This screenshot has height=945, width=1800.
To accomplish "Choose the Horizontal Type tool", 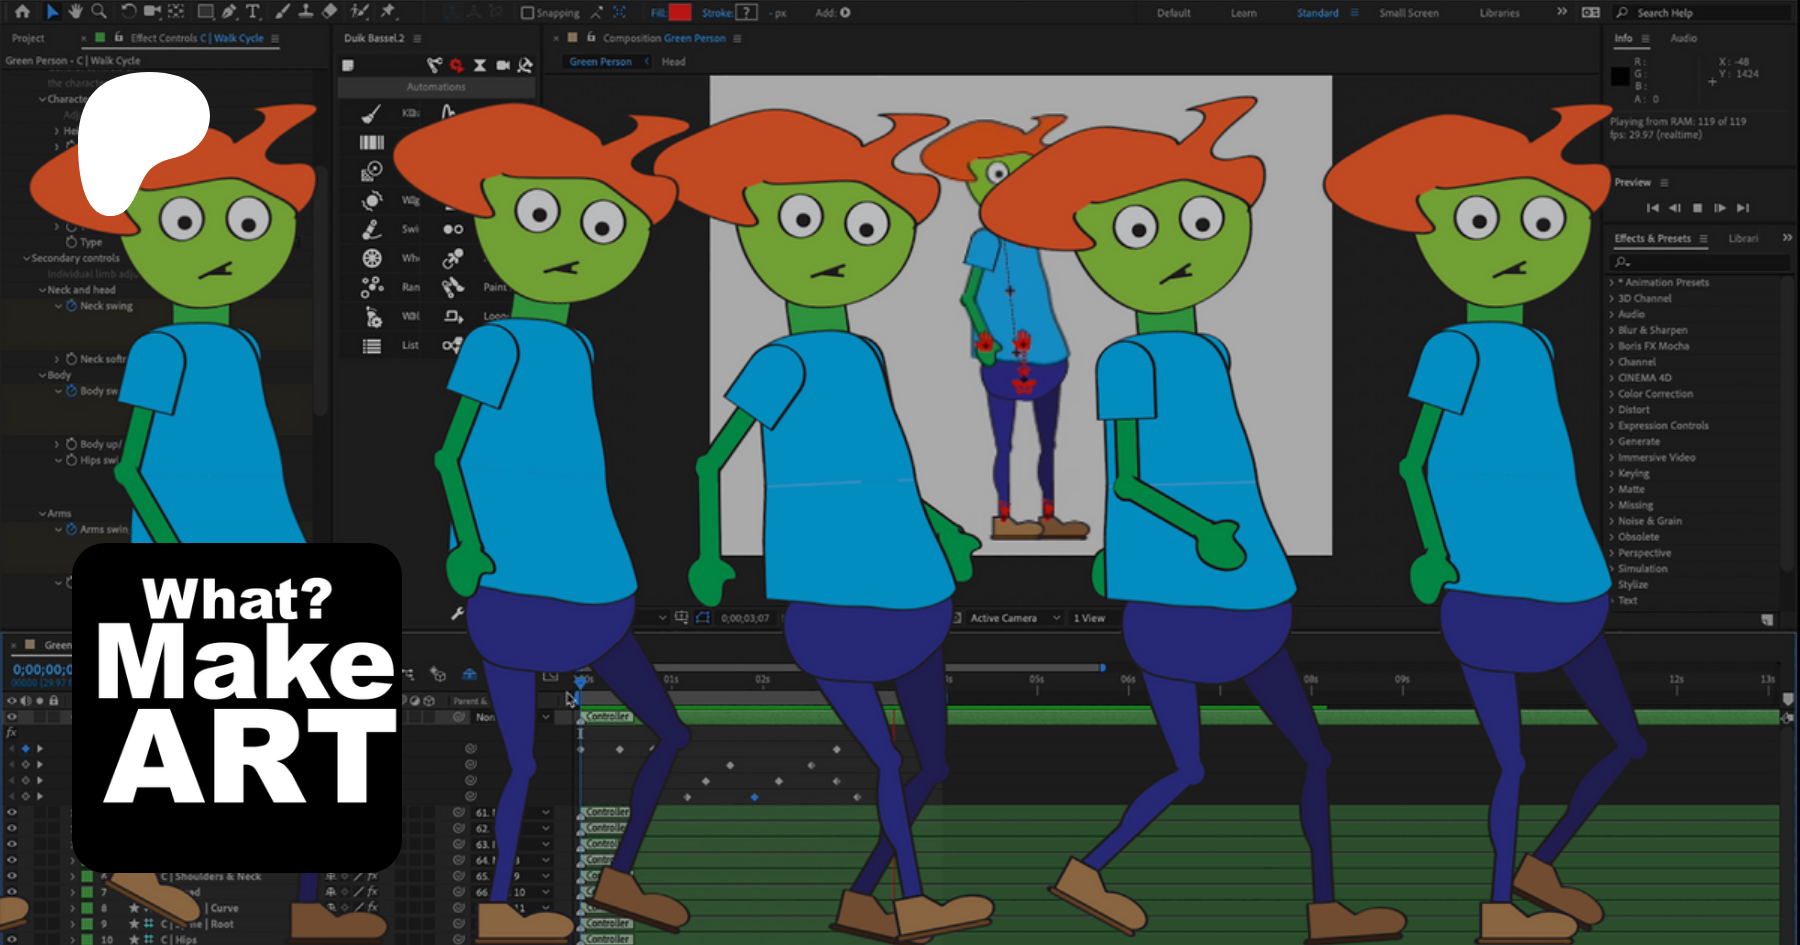I will pos(253,12).
